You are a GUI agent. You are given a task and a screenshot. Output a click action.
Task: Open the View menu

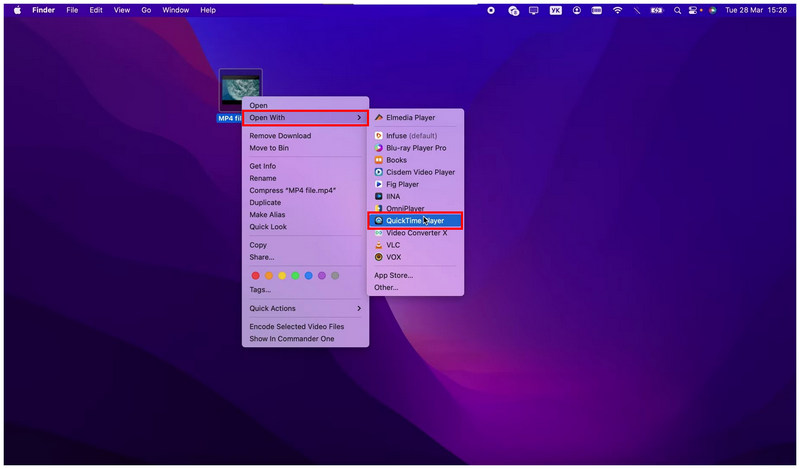point(121,10)
